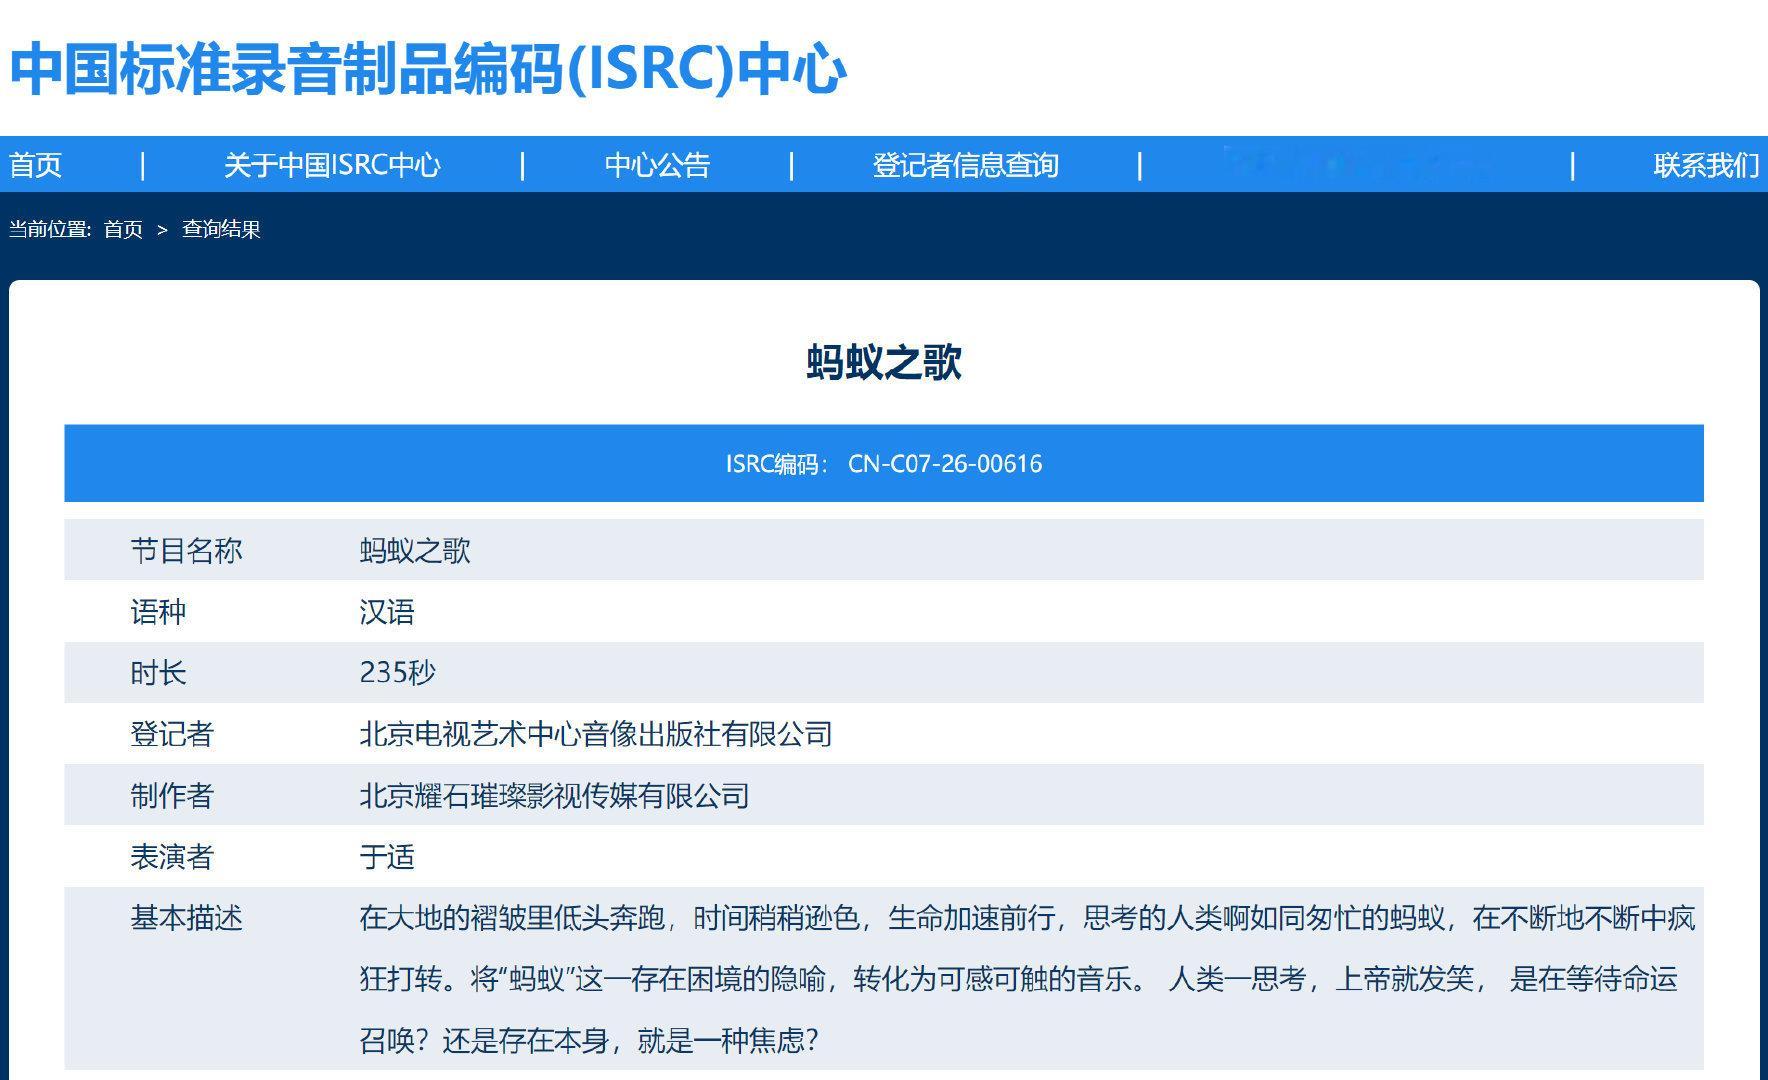Click 查询结果 in the breadcrumb trail
Viewport: 1768px width, 1080px height.
(220, 229)
